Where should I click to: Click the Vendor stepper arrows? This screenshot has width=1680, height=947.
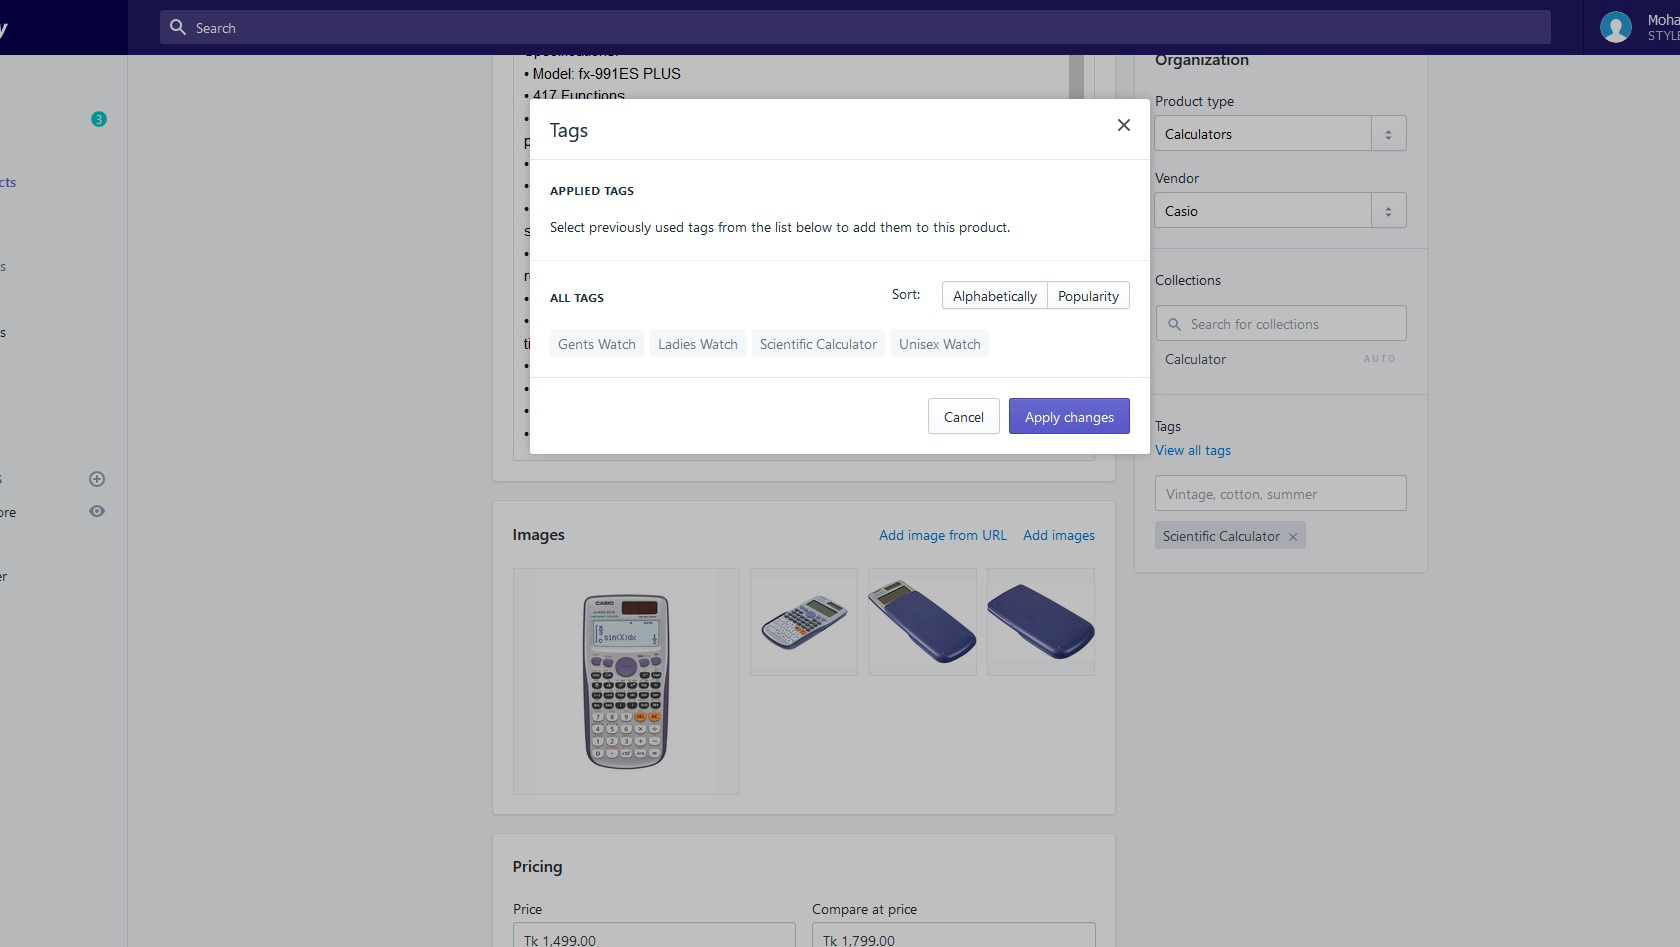click(1388, 211)
